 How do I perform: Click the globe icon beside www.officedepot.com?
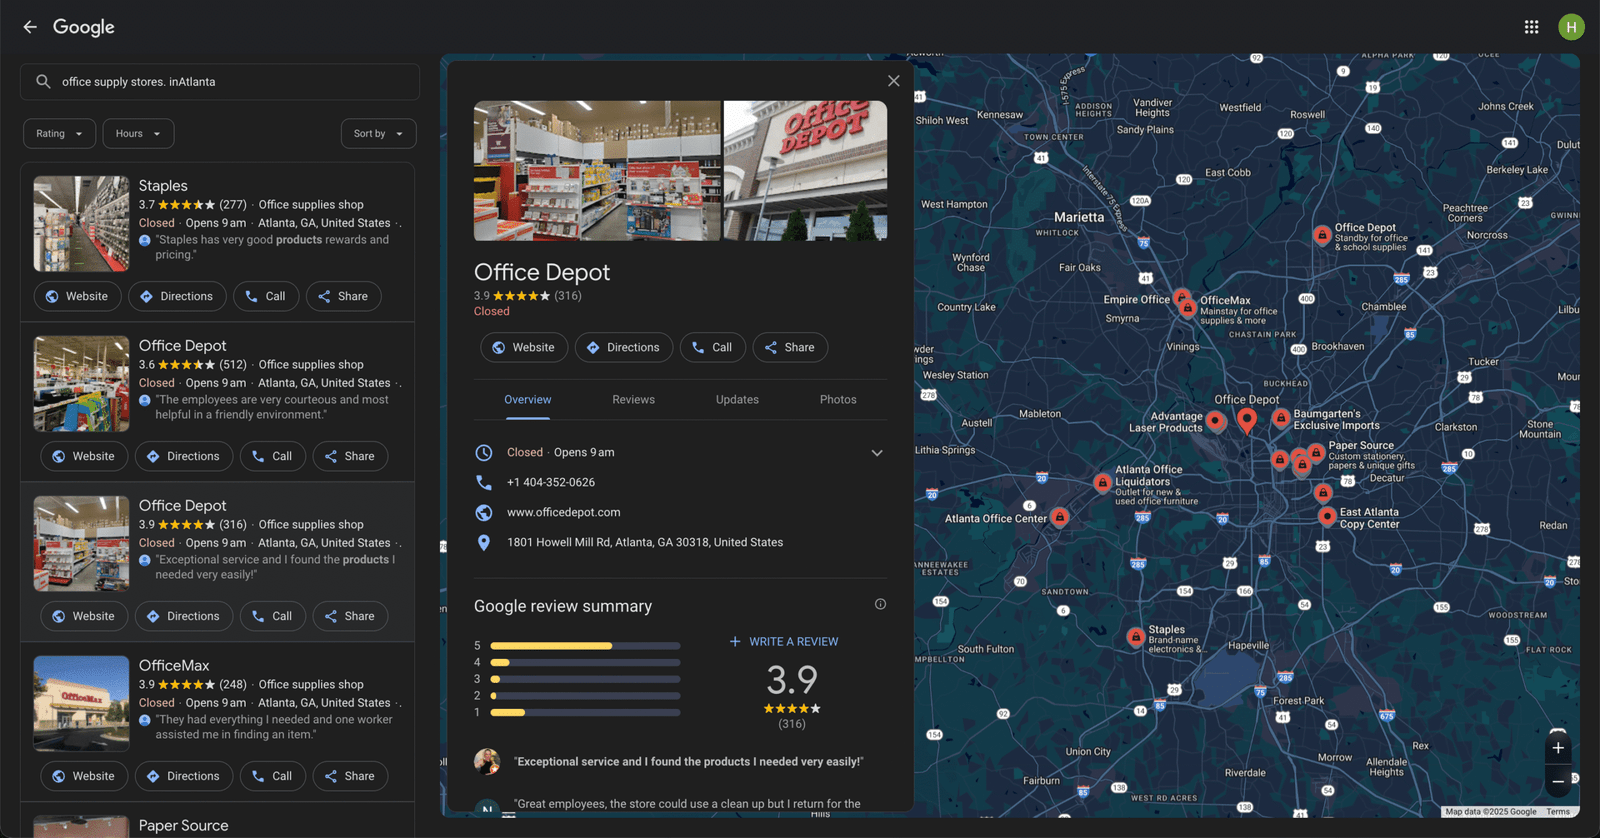(484, 512)
